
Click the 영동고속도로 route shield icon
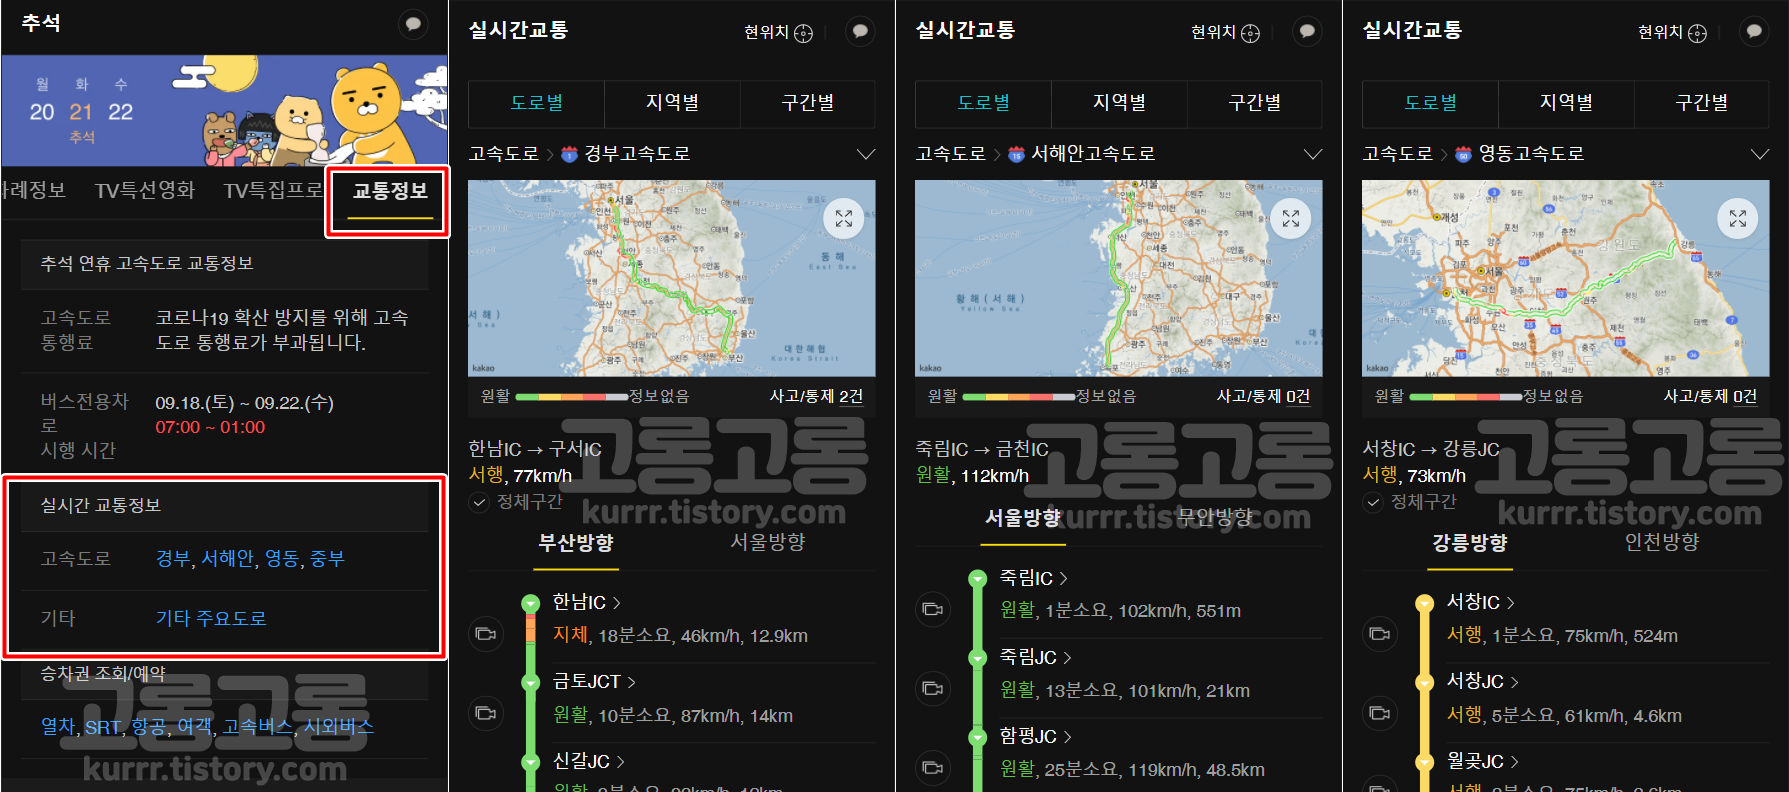coord(1463,154)
